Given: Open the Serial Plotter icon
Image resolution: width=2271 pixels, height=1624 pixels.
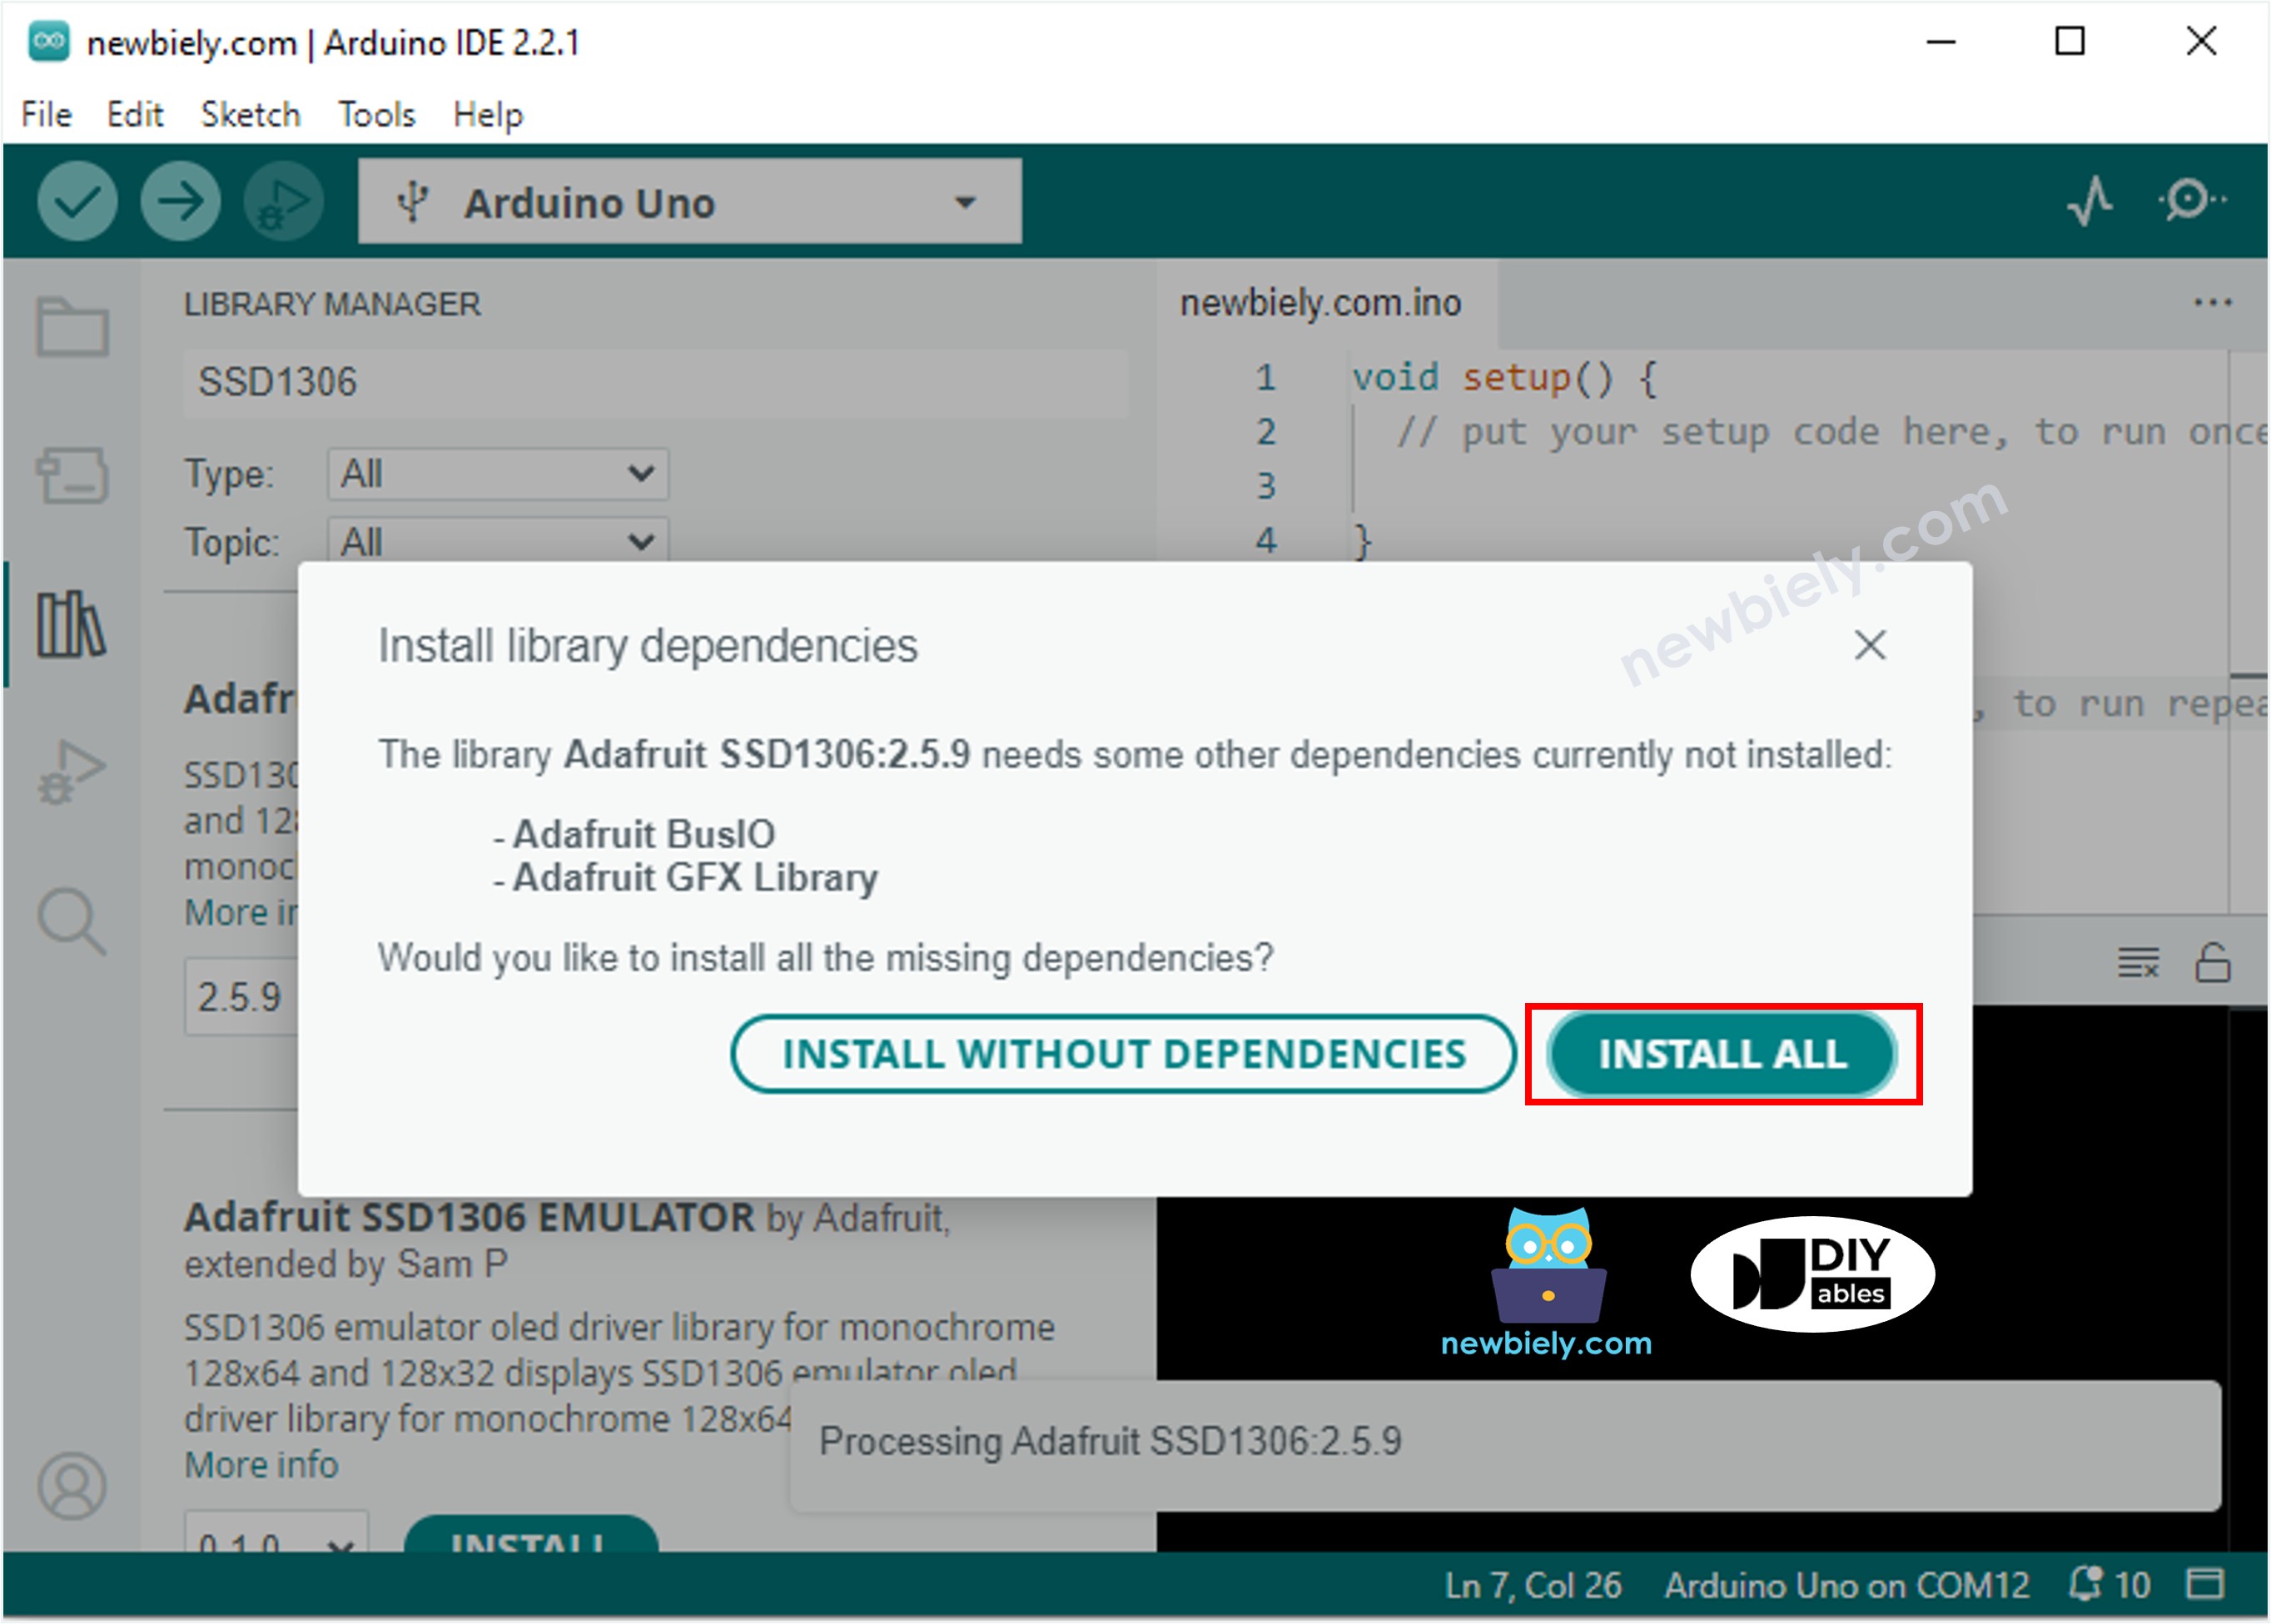Looking at the screenshot, I should 2090,201.
